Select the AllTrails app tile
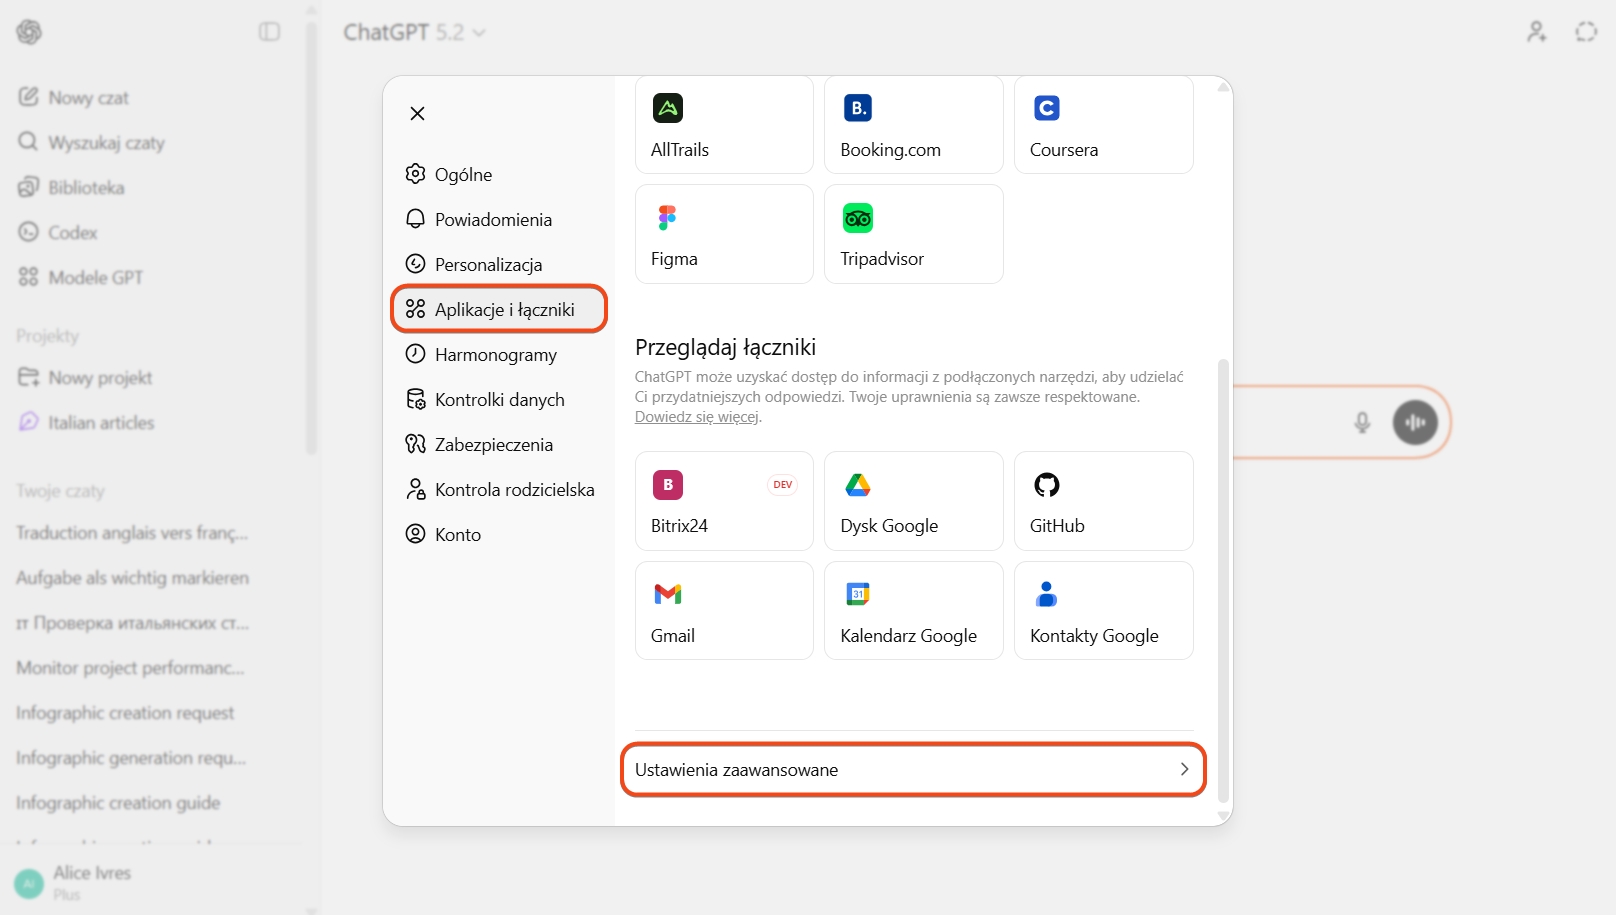This screenshot has height=915, width=1616. click(724, 125)
